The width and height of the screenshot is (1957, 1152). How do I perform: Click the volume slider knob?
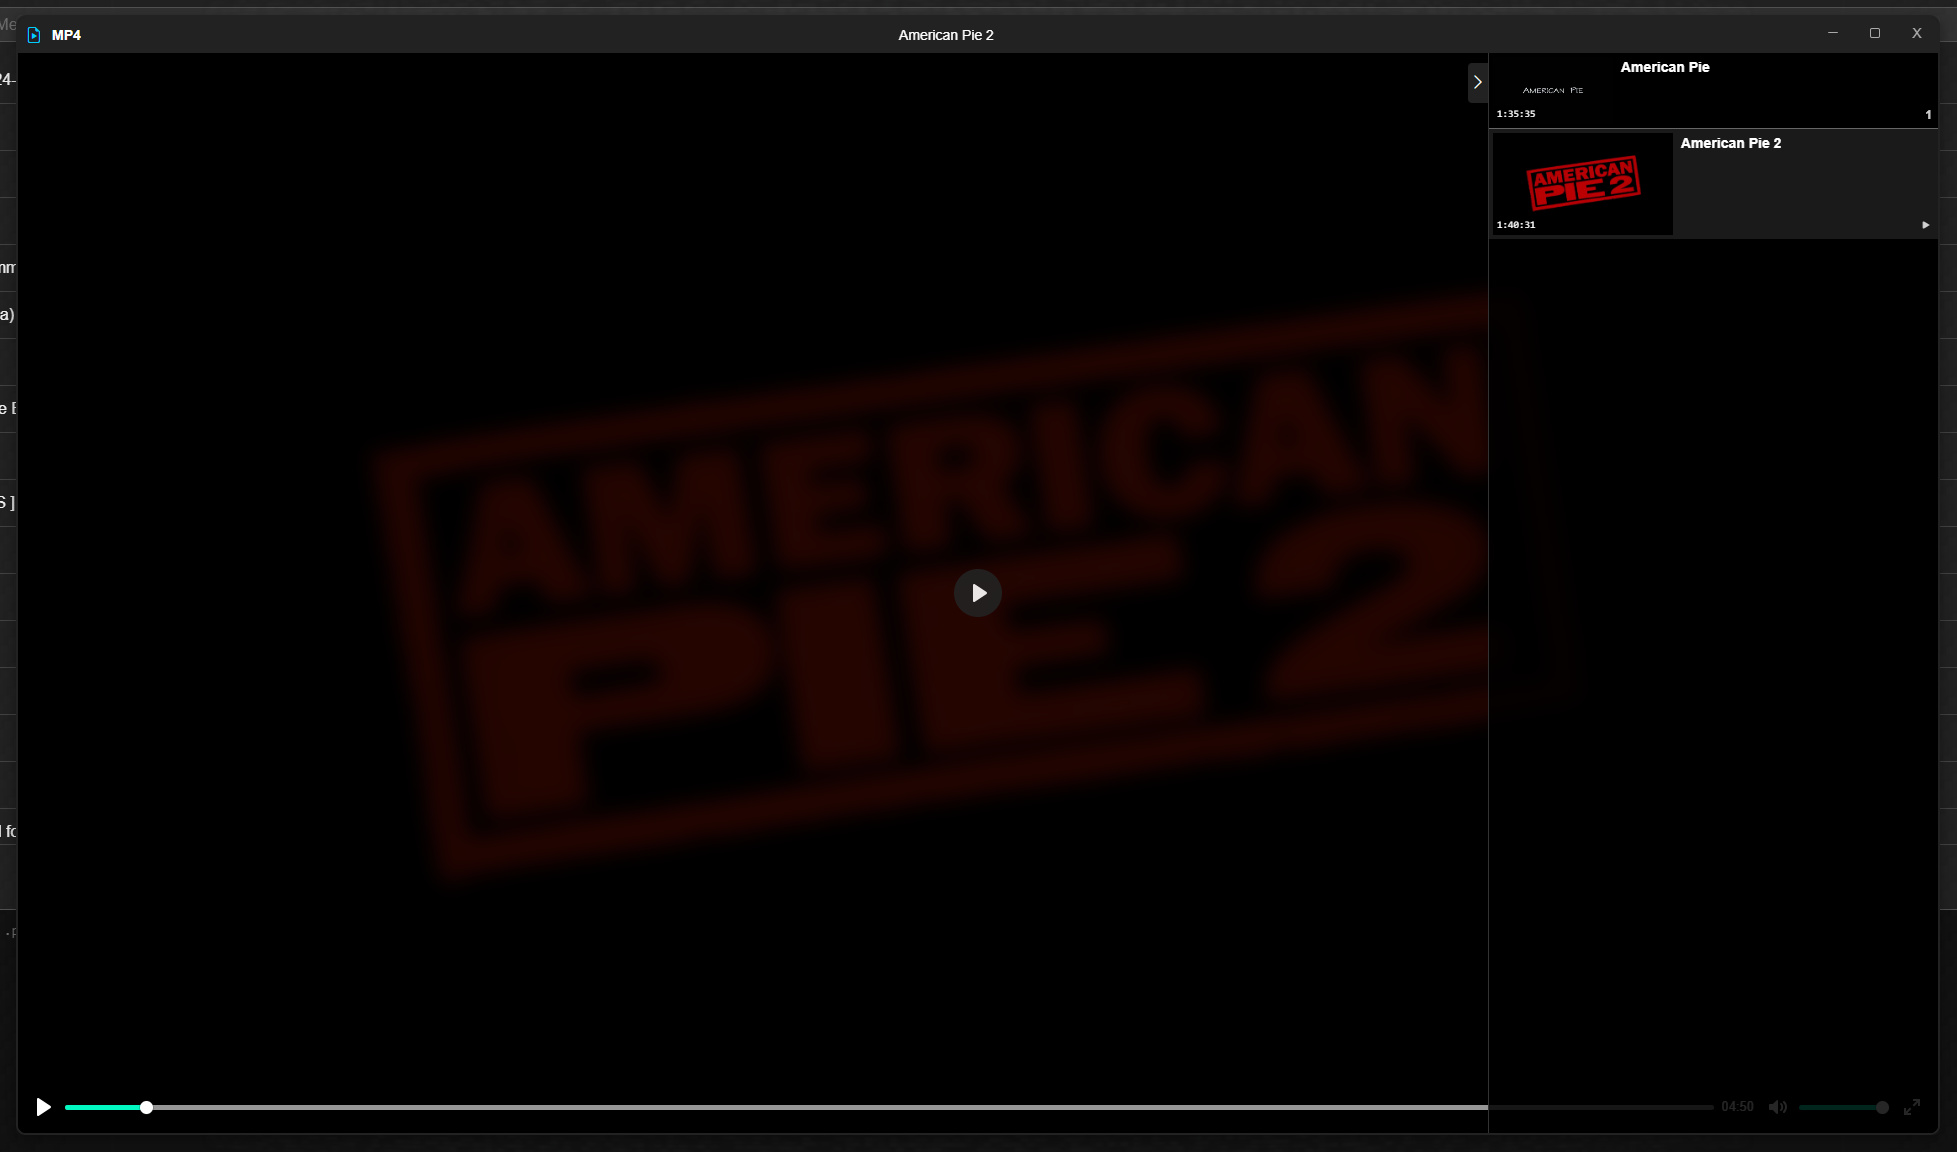click(x=1882, y=1107)
